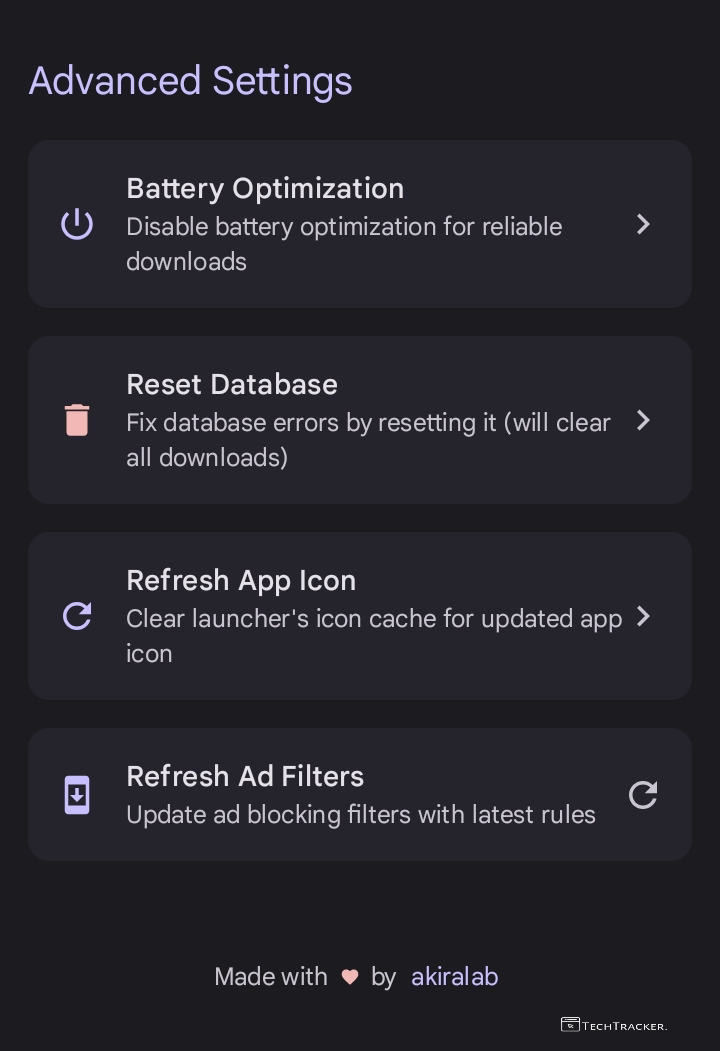Click "Clear launcher's icon cache" description text

tap(374, 635)
